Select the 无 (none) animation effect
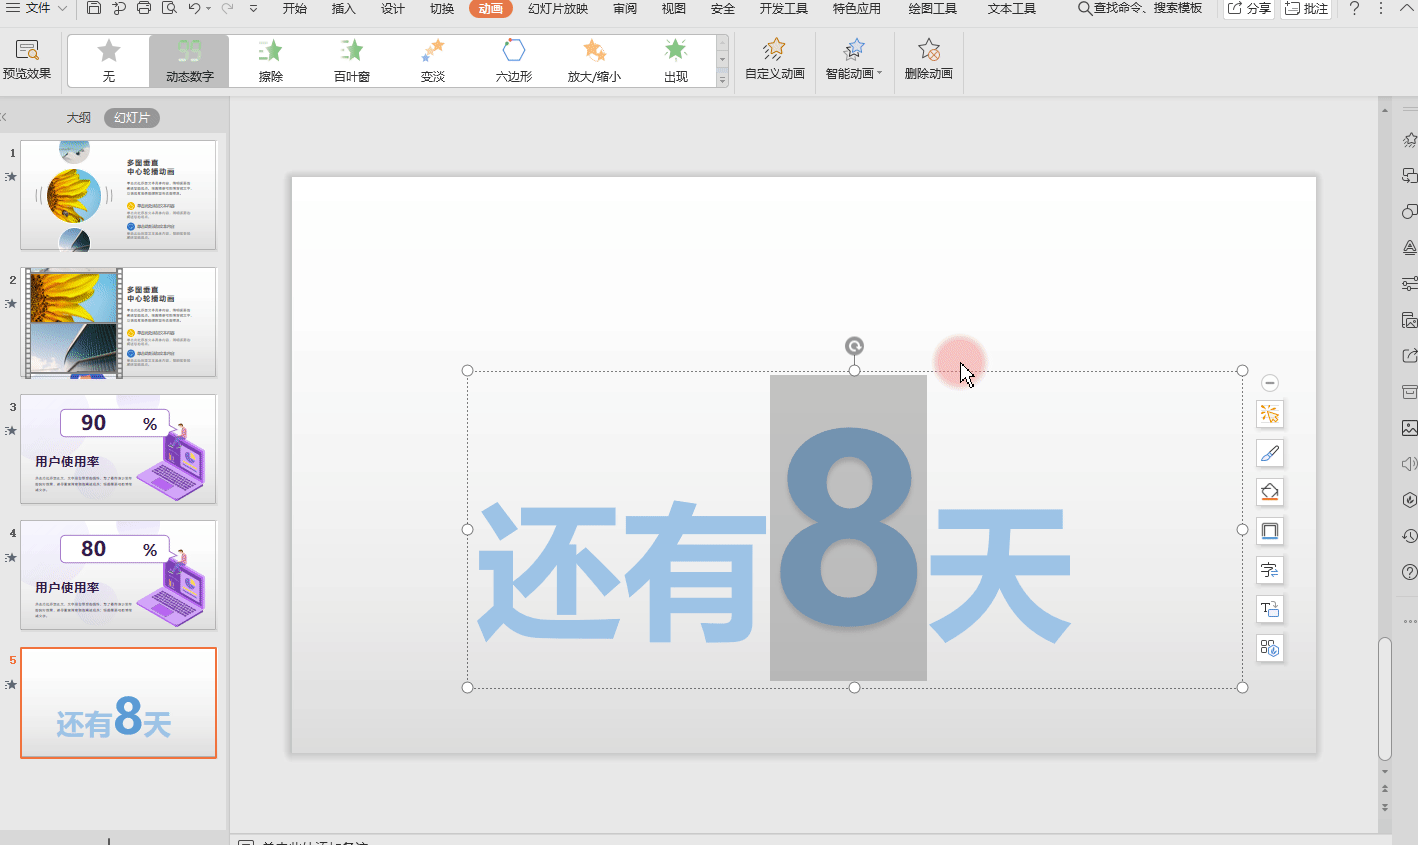The image size is (1418, 845). point(109,61)
